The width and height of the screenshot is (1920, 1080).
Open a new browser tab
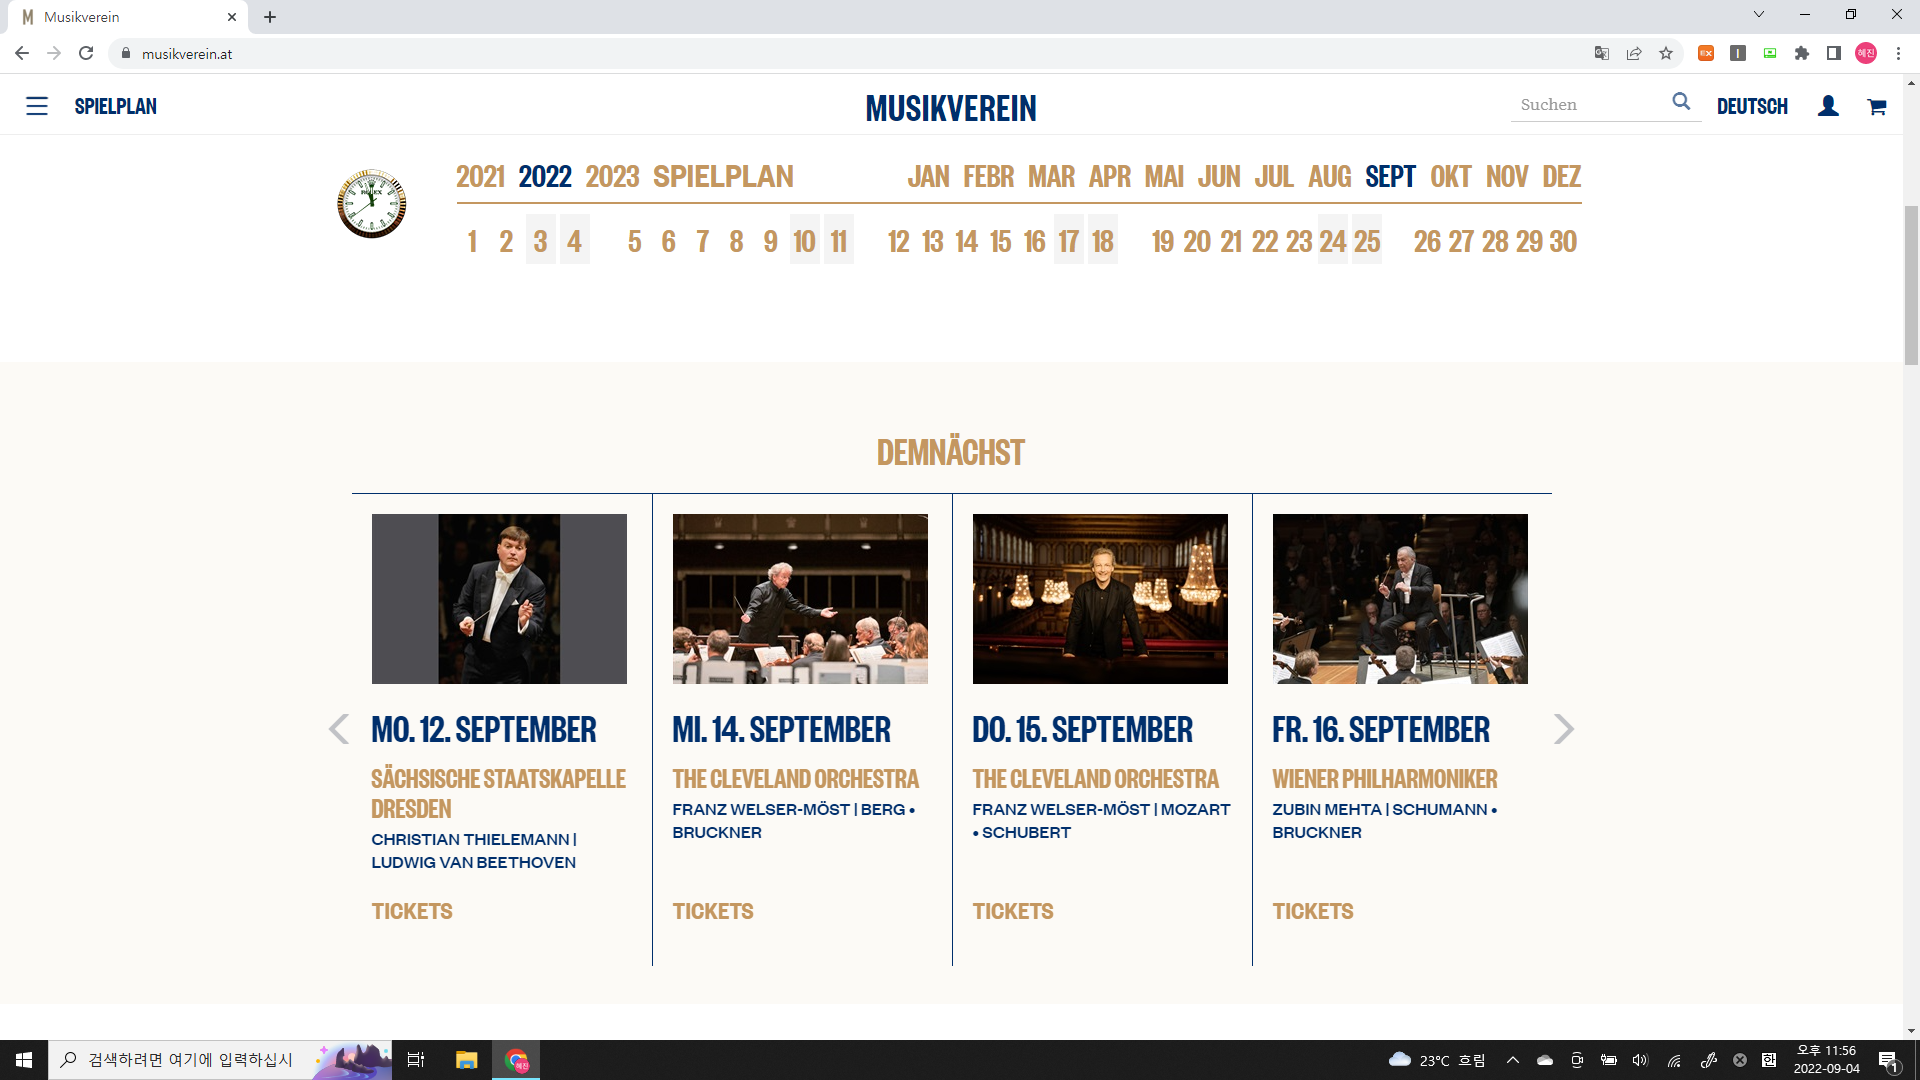click(x=270, y=17)
